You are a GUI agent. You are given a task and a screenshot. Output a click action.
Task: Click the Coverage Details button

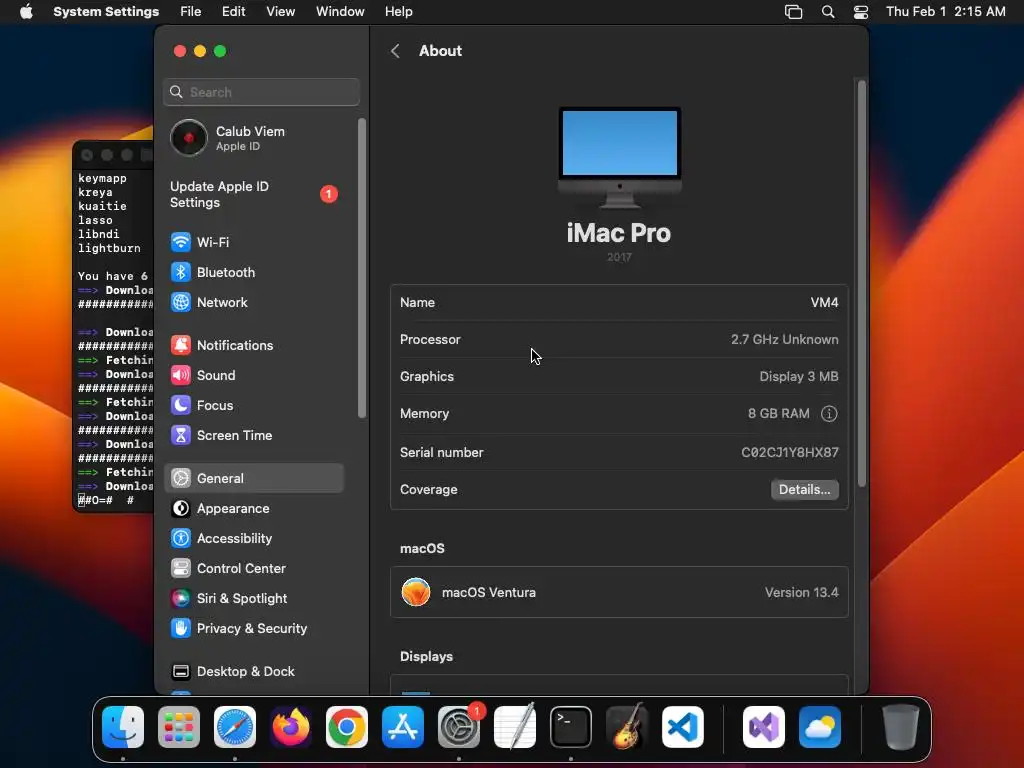click(805, 490)
